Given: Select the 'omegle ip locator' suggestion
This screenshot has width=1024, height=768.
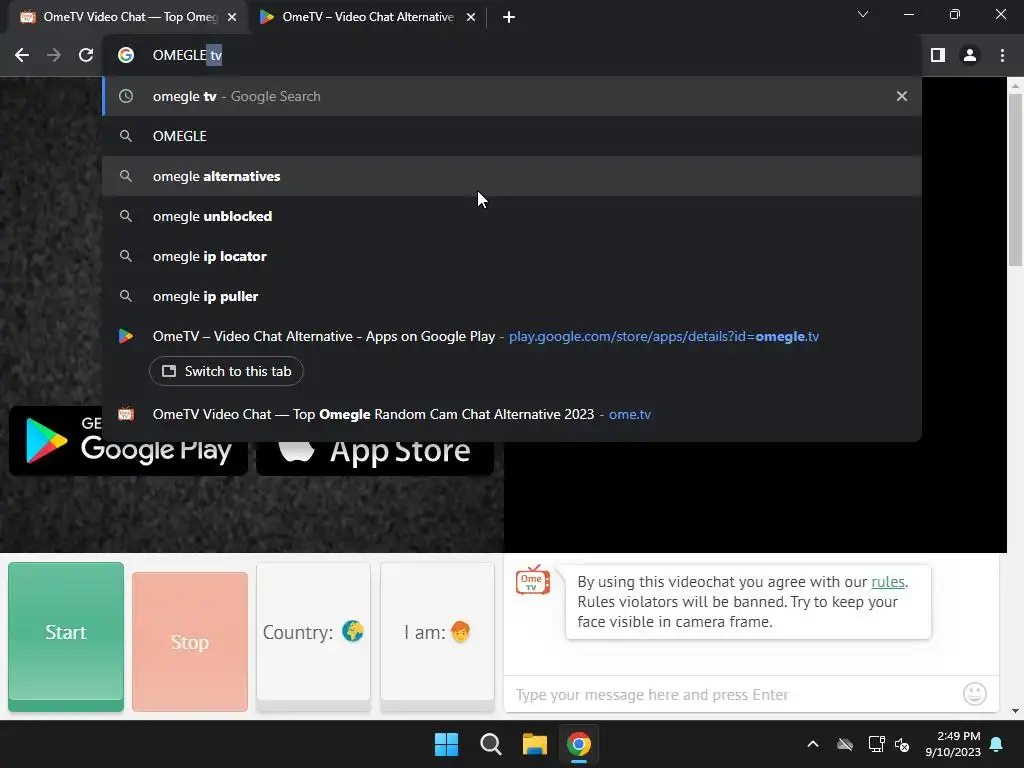Looking at the screenshot, I should 512,256.
